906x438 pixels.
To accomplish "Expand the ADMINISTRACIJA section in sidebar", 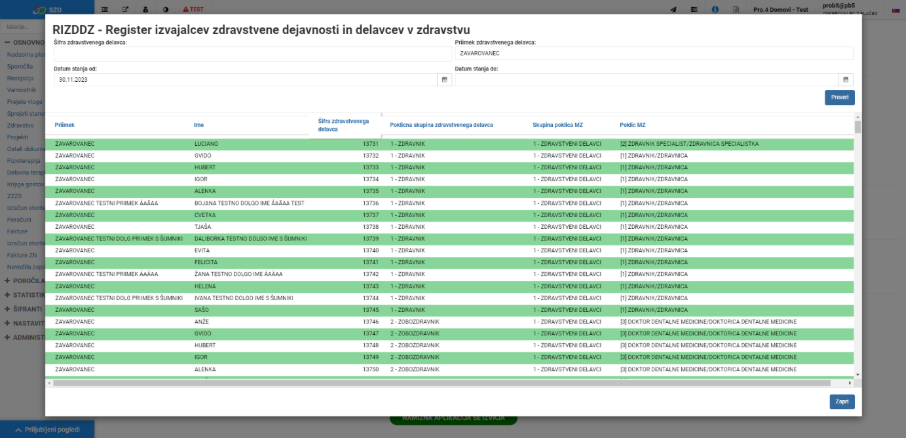I will point(24,337).
